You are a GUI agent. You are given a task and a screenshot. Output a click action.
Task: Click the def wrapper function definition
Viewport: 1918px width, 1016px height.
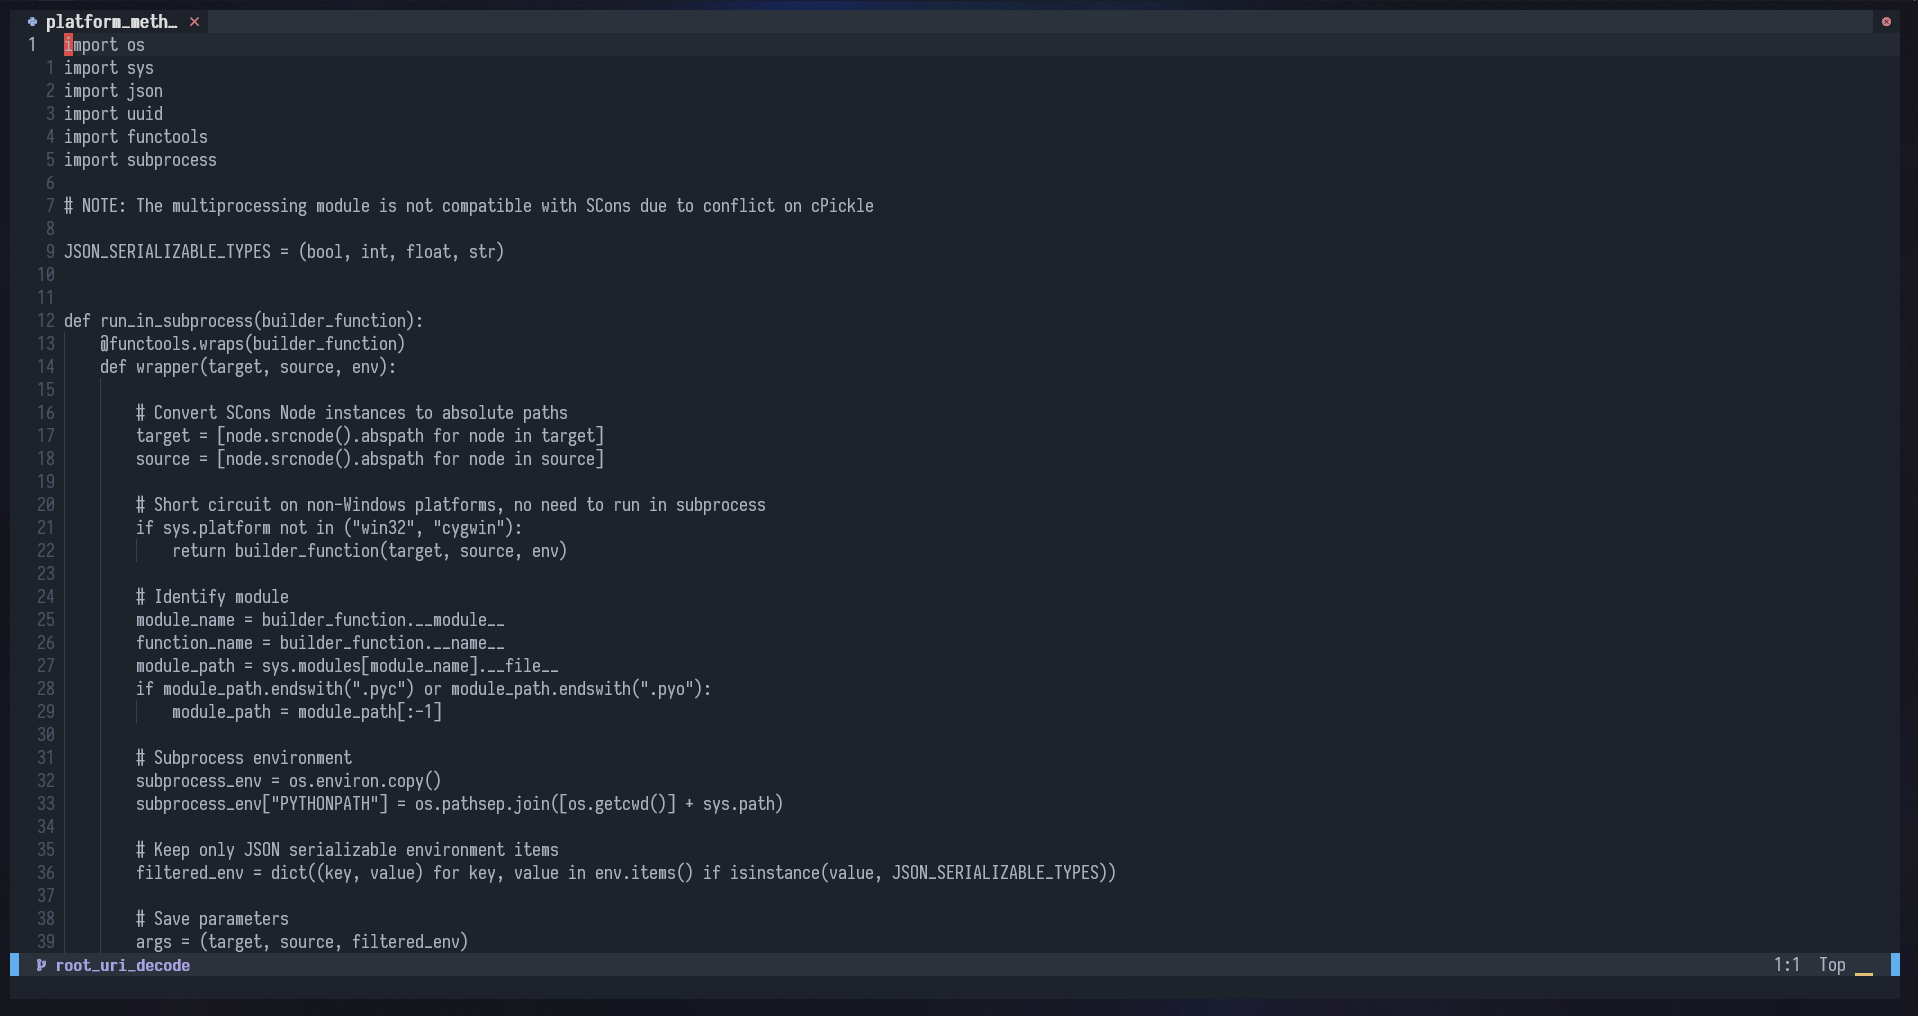point(248,367)
